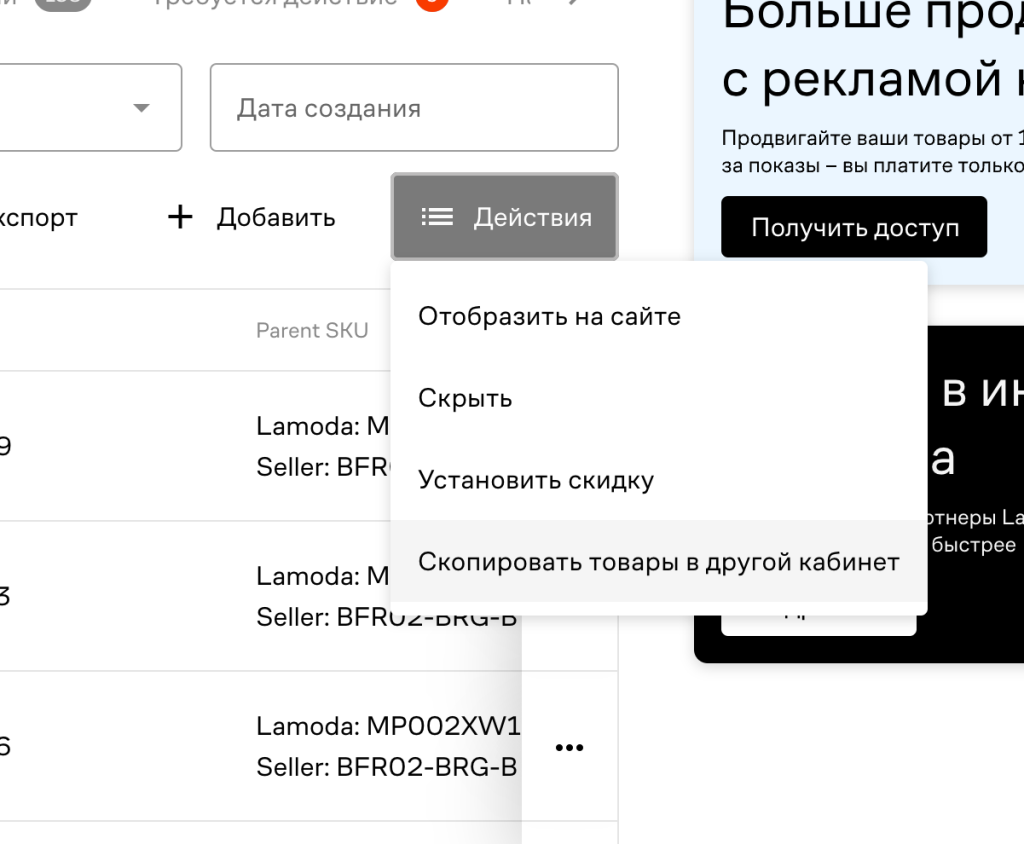Screen dimensions: 1024x844
Task: Click the Добавить button label
Action: coord(276,218)
